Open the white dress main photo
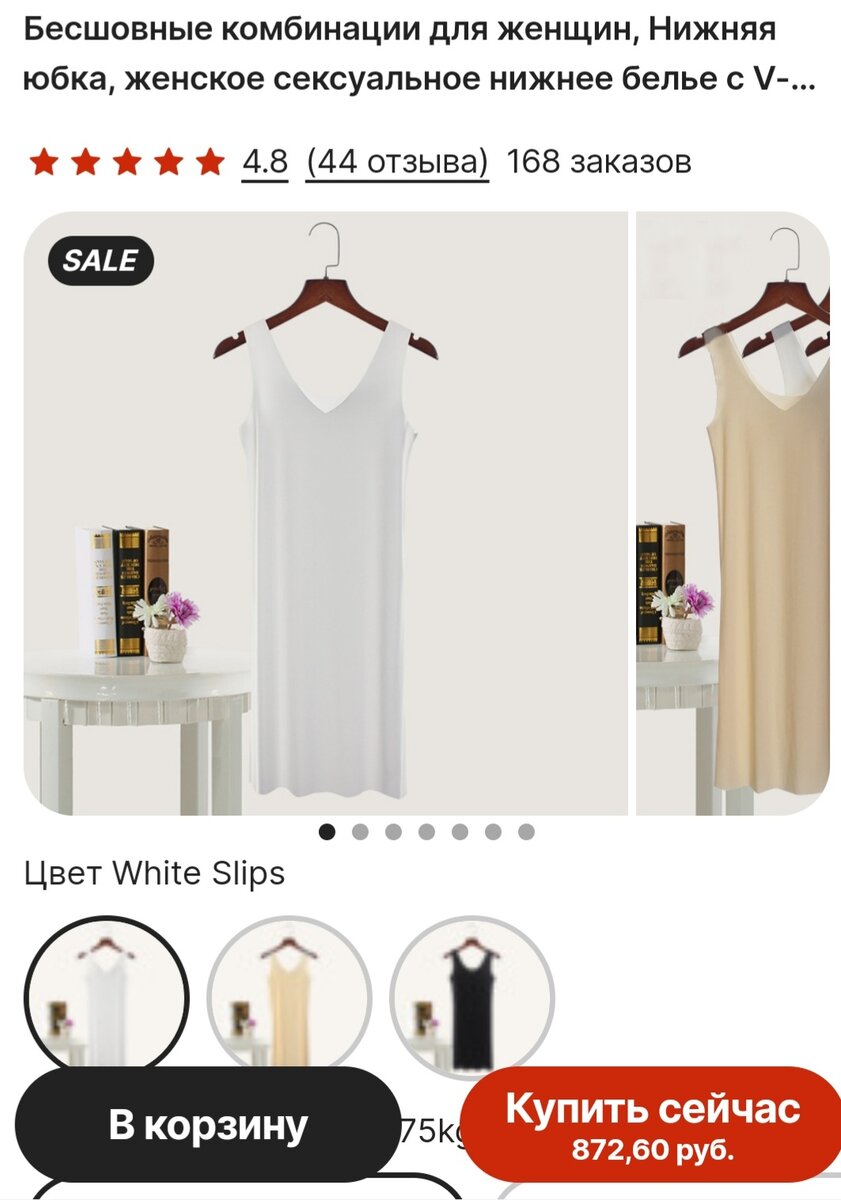This screenshot has height=1200, width=841. (326, 513)
